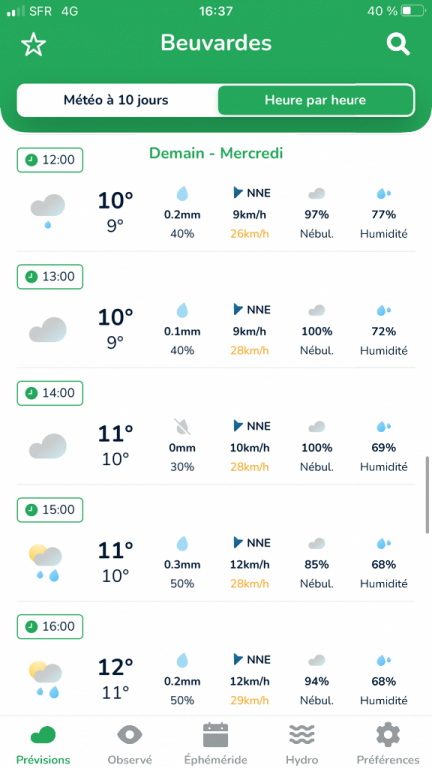432x768 pixels.
Task: Tap sun and showers icon at 15:00
Action: [46, 563]
